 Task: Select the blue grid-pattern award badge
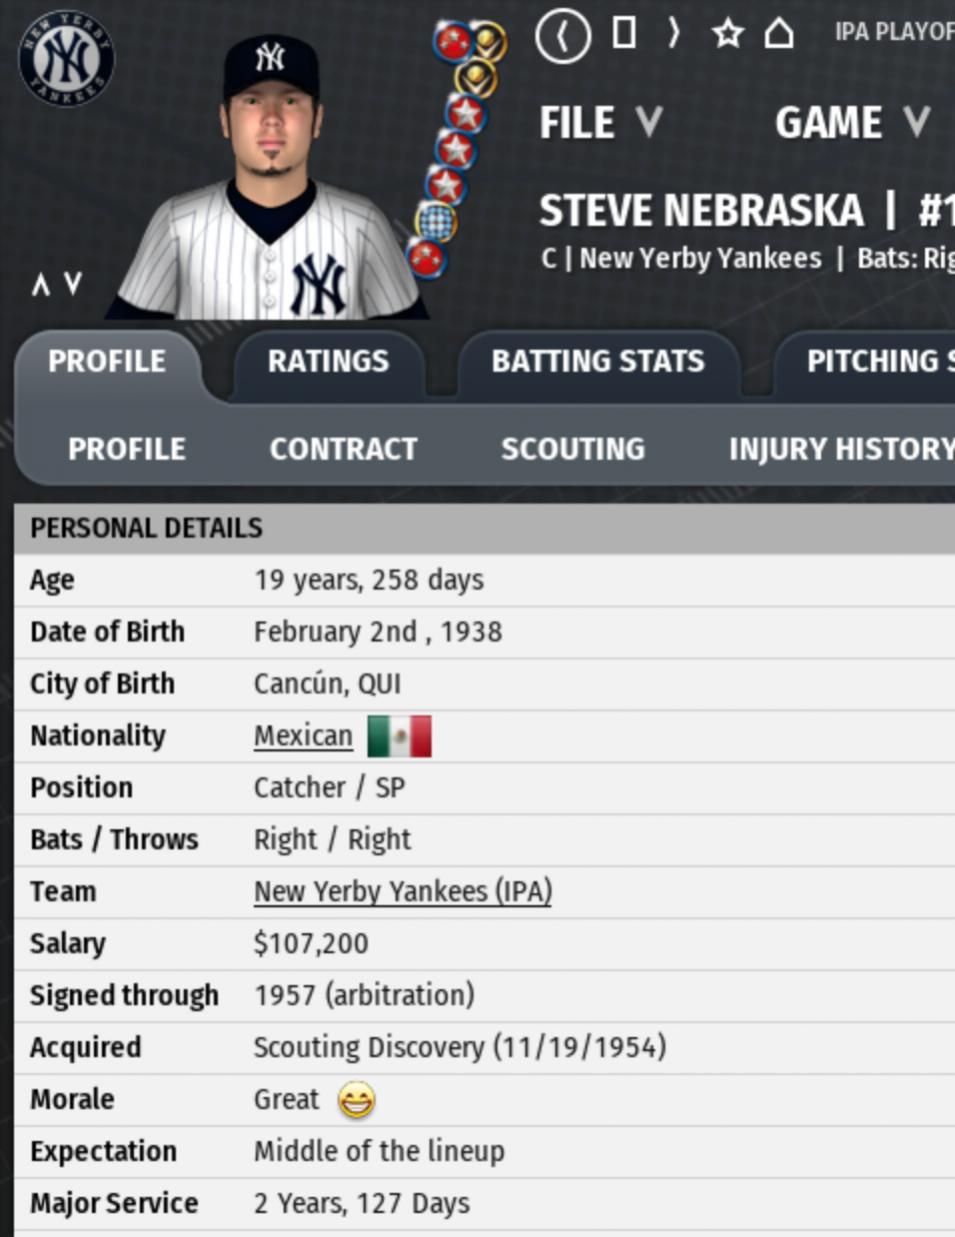(x=436, y=220)
